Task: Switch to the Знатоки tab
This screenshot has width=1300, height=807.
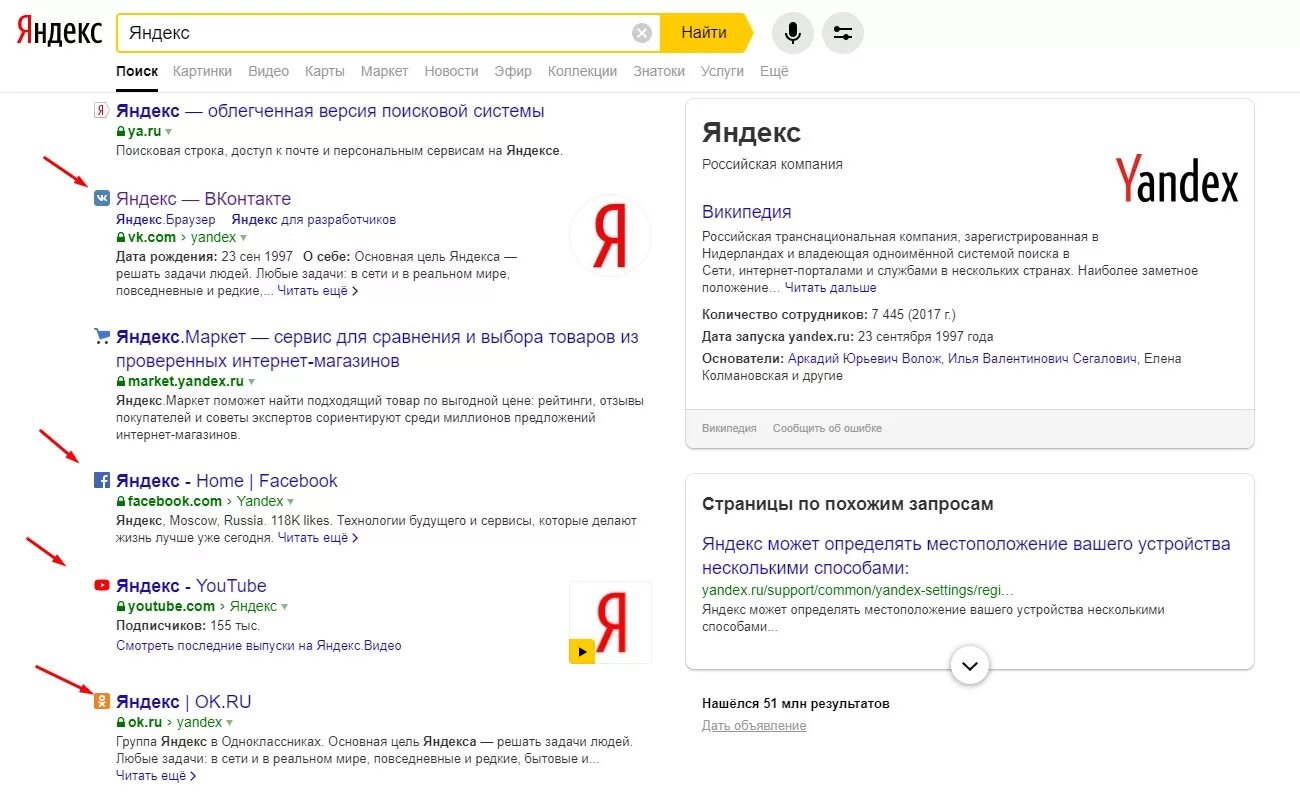Action: [659, 71]
